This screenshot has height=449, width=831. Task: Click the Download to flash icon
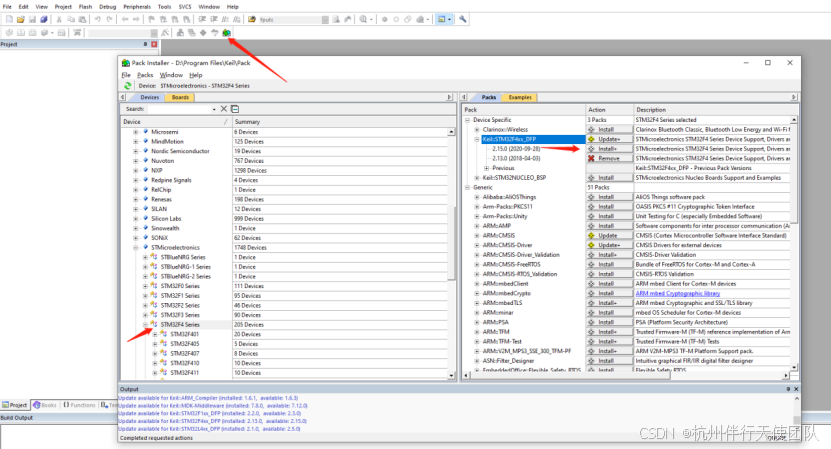point(77,33)
